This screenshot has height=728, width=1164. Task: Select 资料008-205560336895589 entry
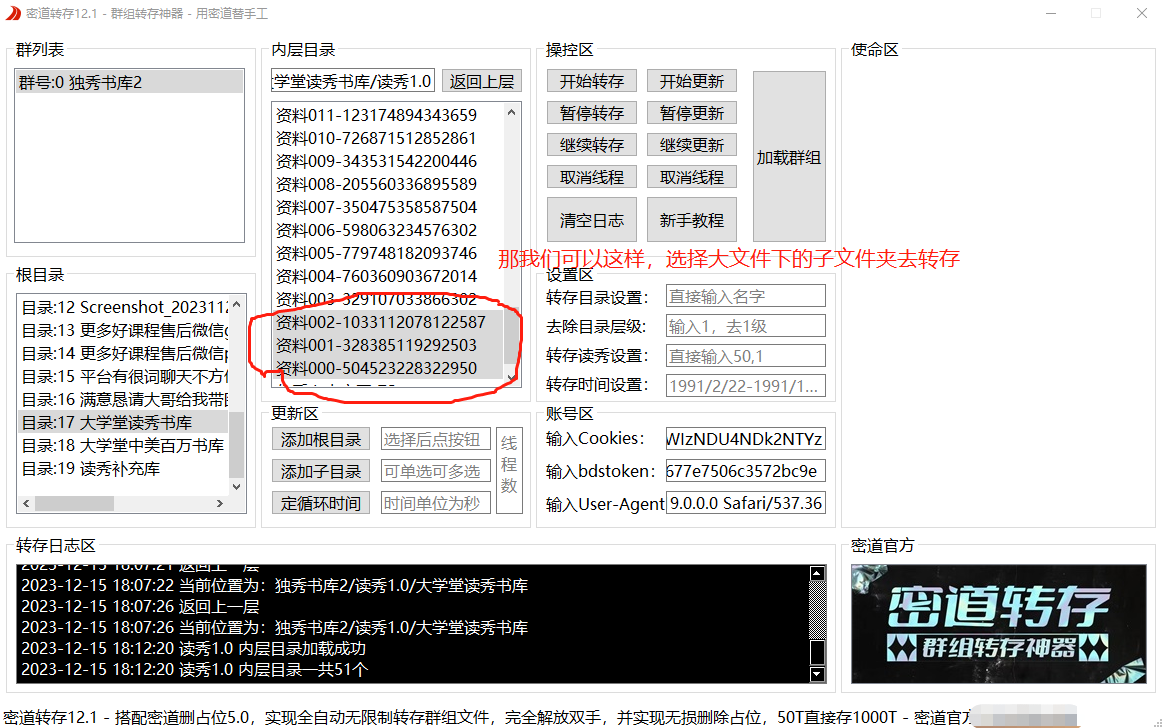389,184
